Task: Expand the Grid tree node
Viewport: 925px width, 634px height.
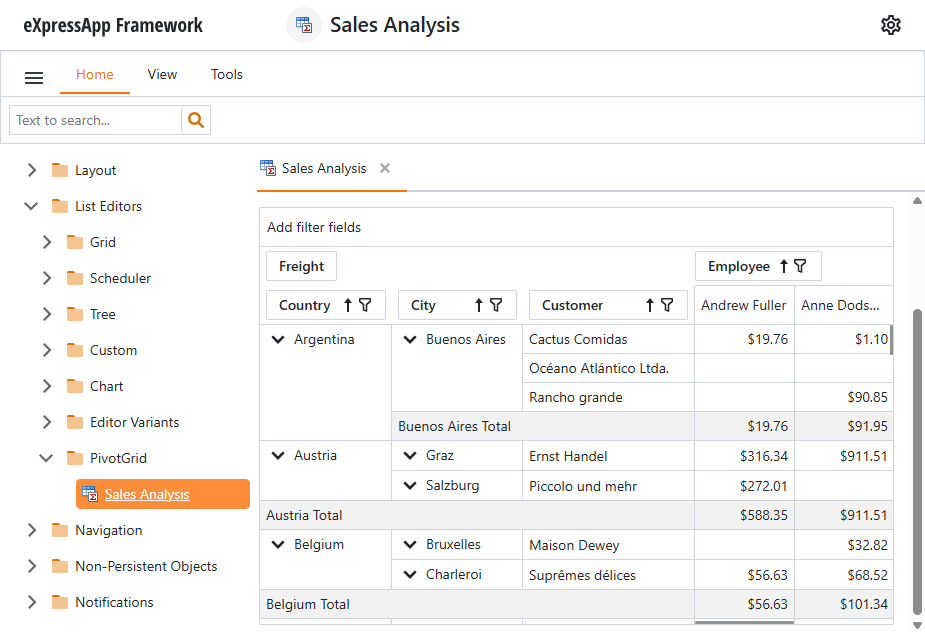Action: (47, 242)
